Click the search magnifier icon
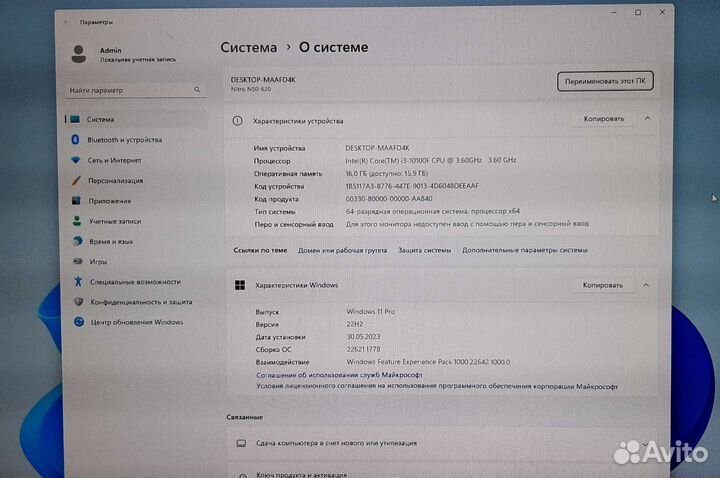Screen dimensions: 720x478 tap(197, 90)
